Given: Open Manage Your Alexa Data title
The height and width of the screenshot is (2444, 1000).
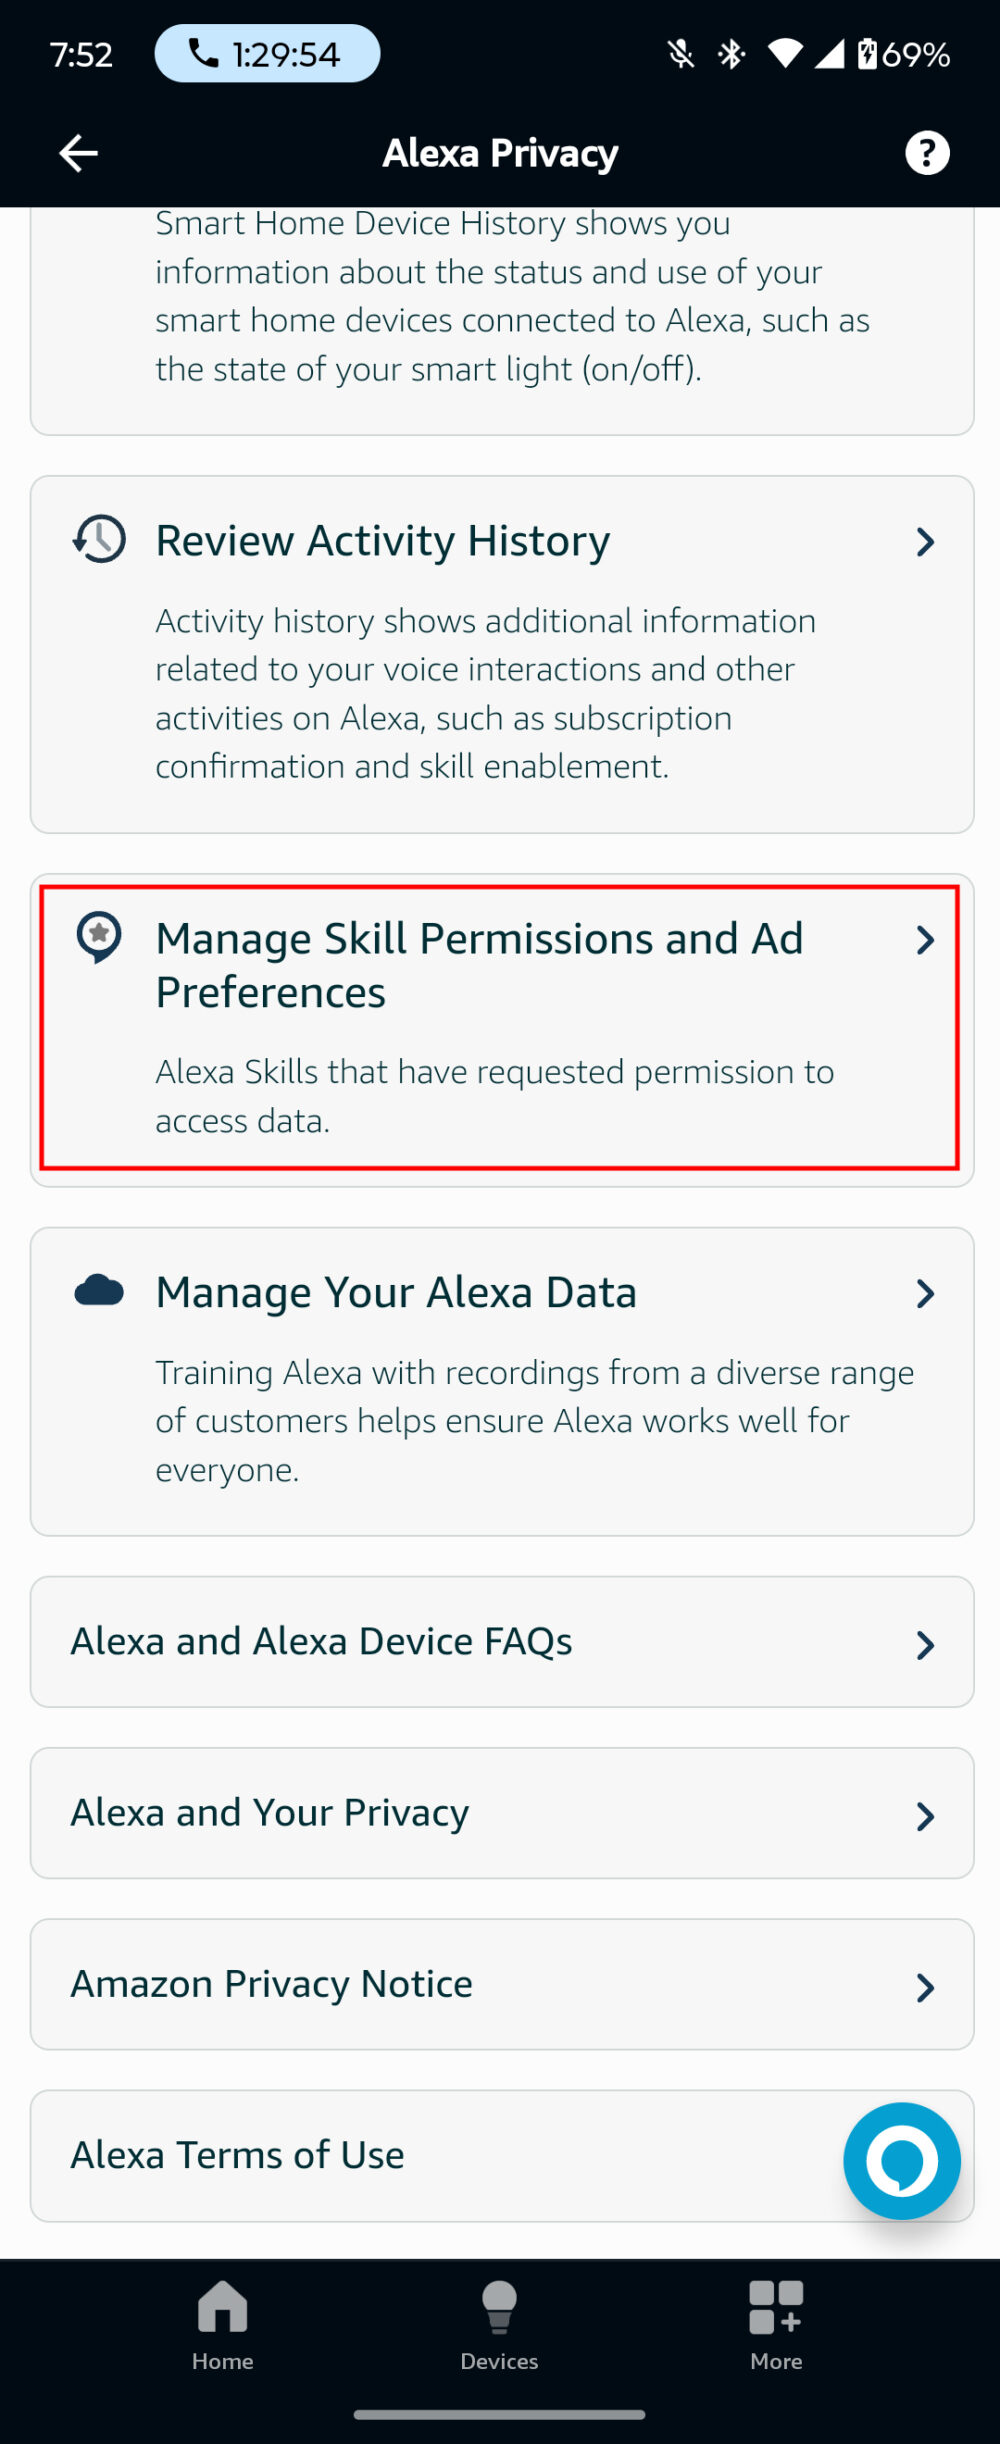Looking at the screenshot, I should pos(396,1292).
